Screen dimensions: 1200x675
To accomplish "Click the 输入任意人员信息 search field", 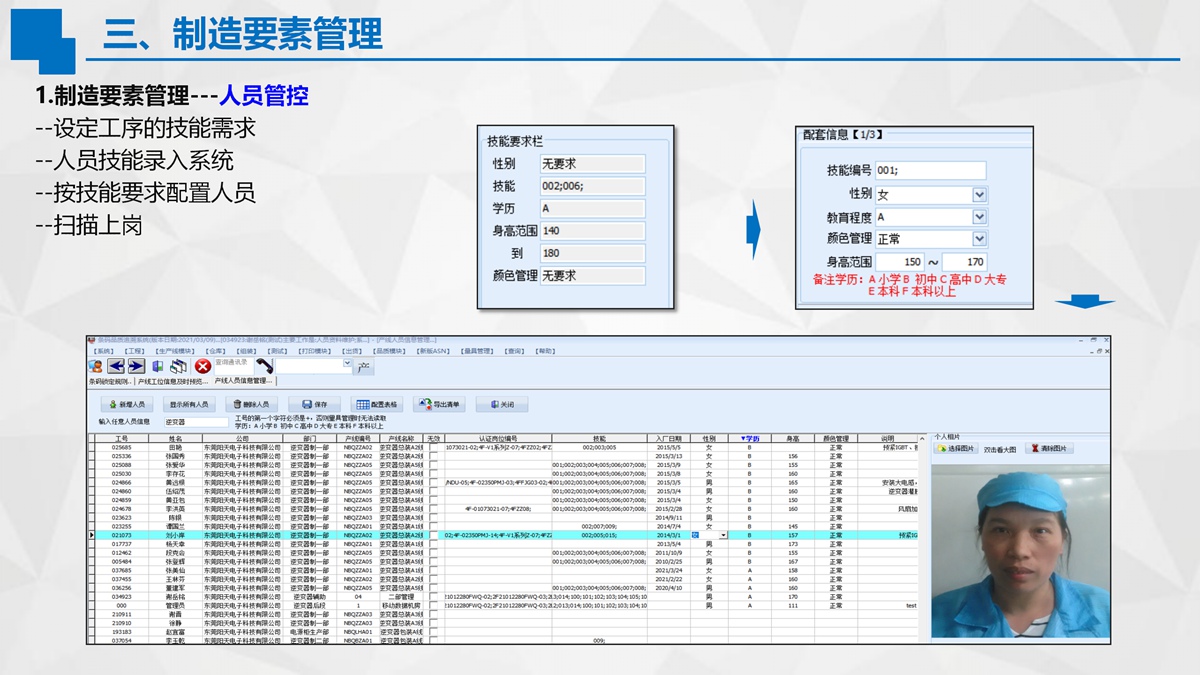I will 195,422.
